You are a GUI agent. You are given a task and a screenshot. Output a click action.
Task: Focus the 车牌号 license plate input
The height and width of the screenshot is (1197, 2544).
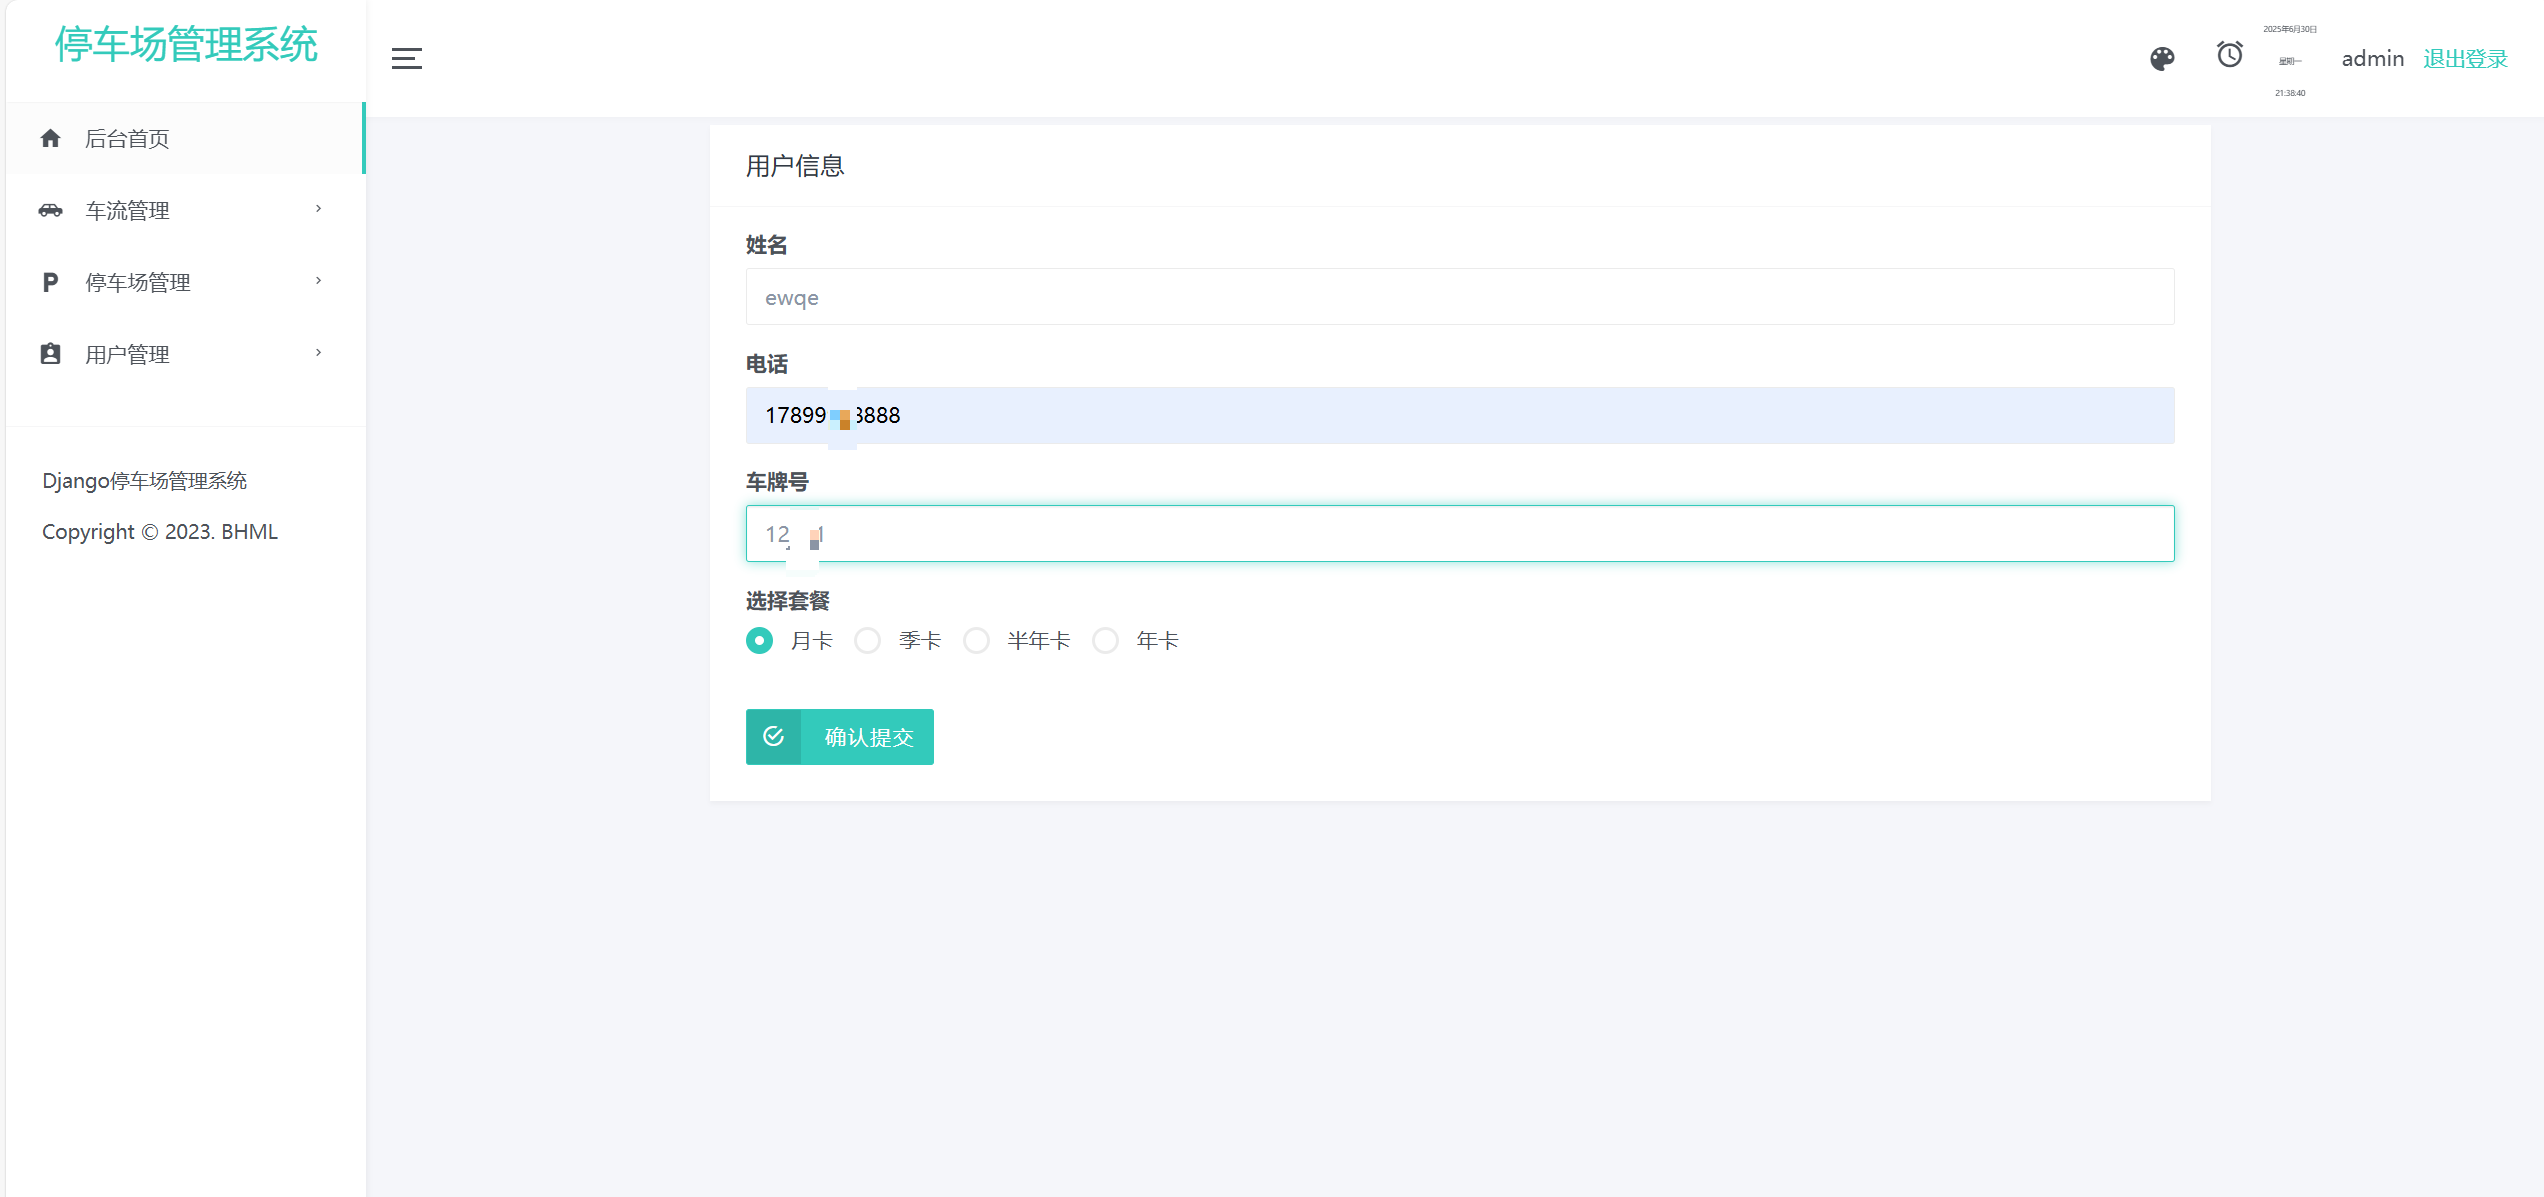pos(1460,534)
